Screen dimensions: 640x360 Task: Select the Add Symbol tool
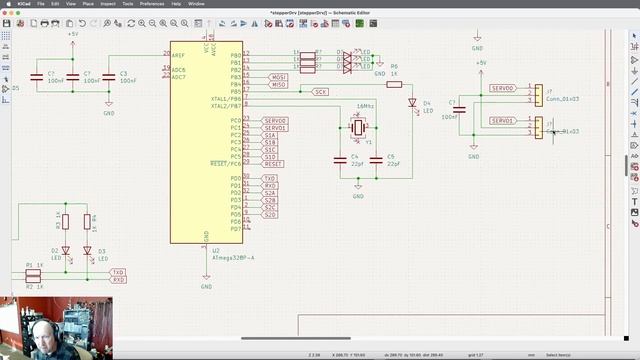pyautogui.click(x=634, y=60)
